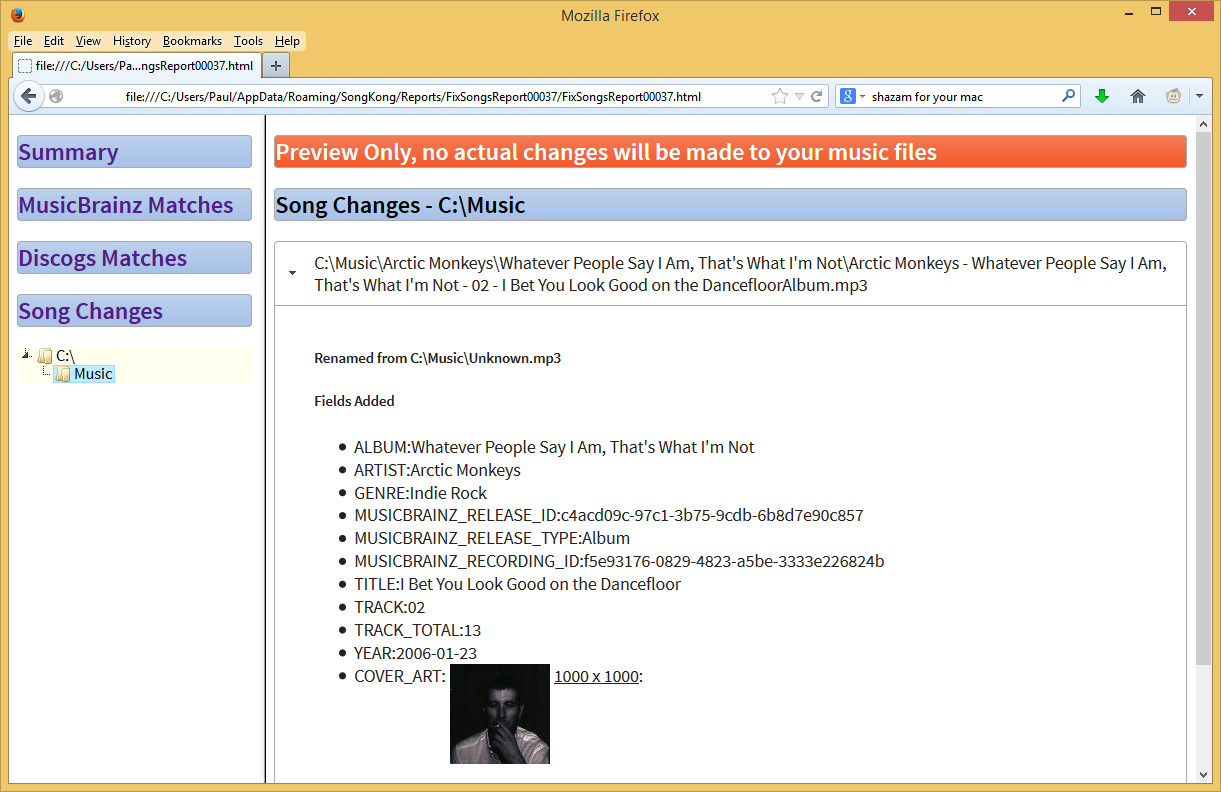Open a new tab with plus button
Viewport: 1221px width, 792px height.
(x=277, y=65)
